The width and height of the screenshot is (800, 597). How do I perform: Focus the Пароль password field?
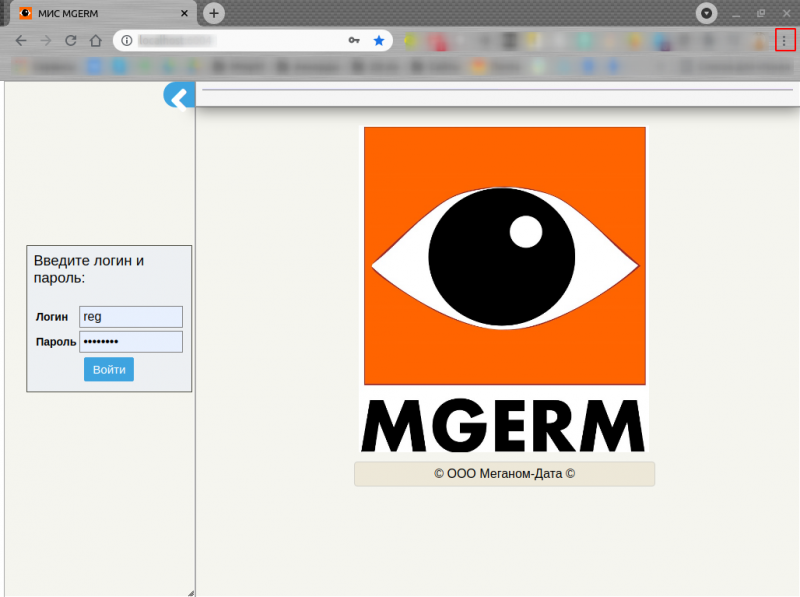click(131, 342)
